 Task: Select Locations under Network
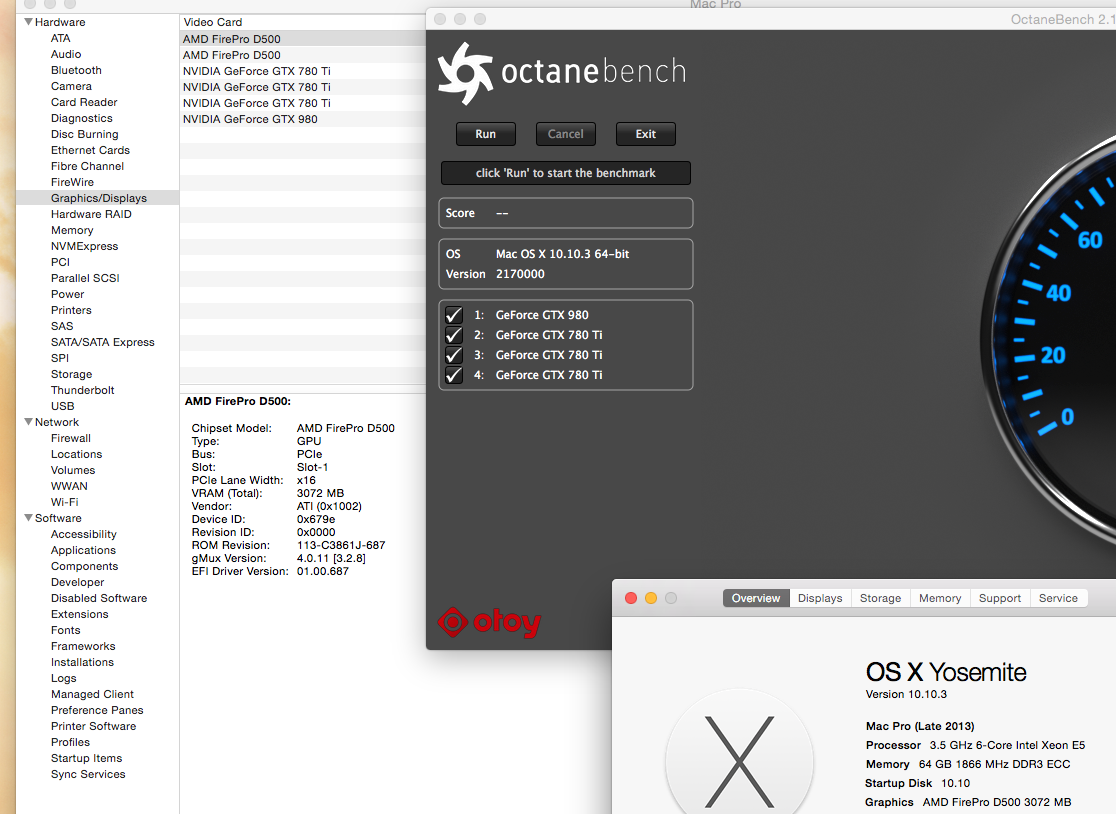pos(76,455)
